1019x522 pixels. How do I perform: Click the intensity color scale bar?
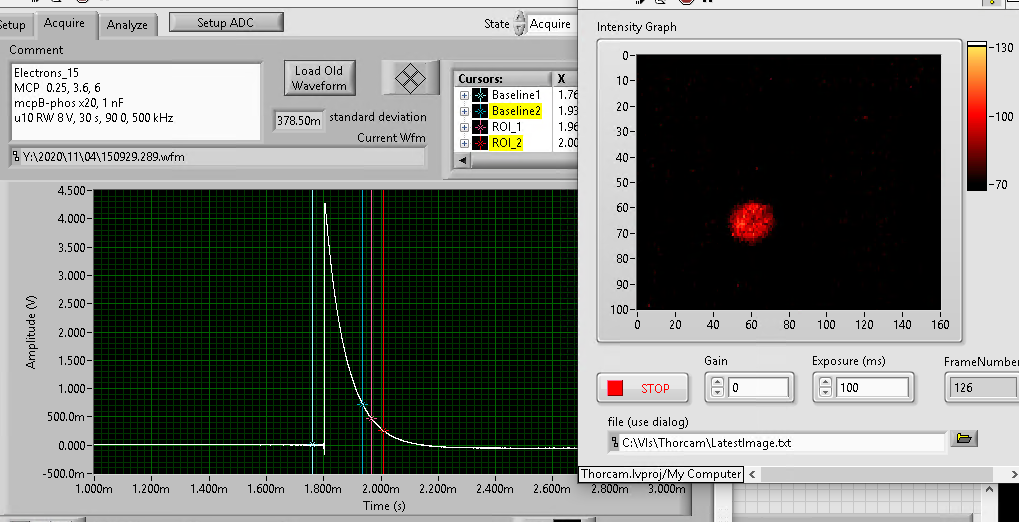pos(977,115)
